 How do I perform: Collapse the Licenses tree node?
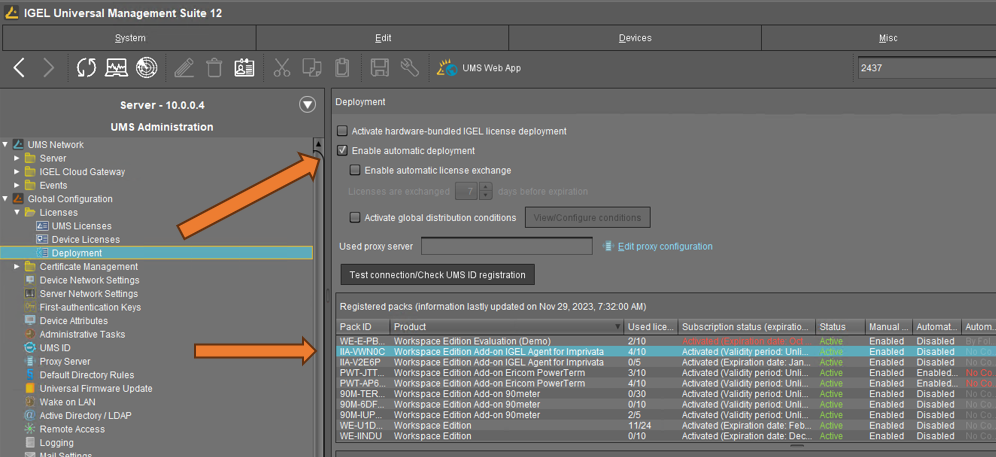(x=17, y=213)
